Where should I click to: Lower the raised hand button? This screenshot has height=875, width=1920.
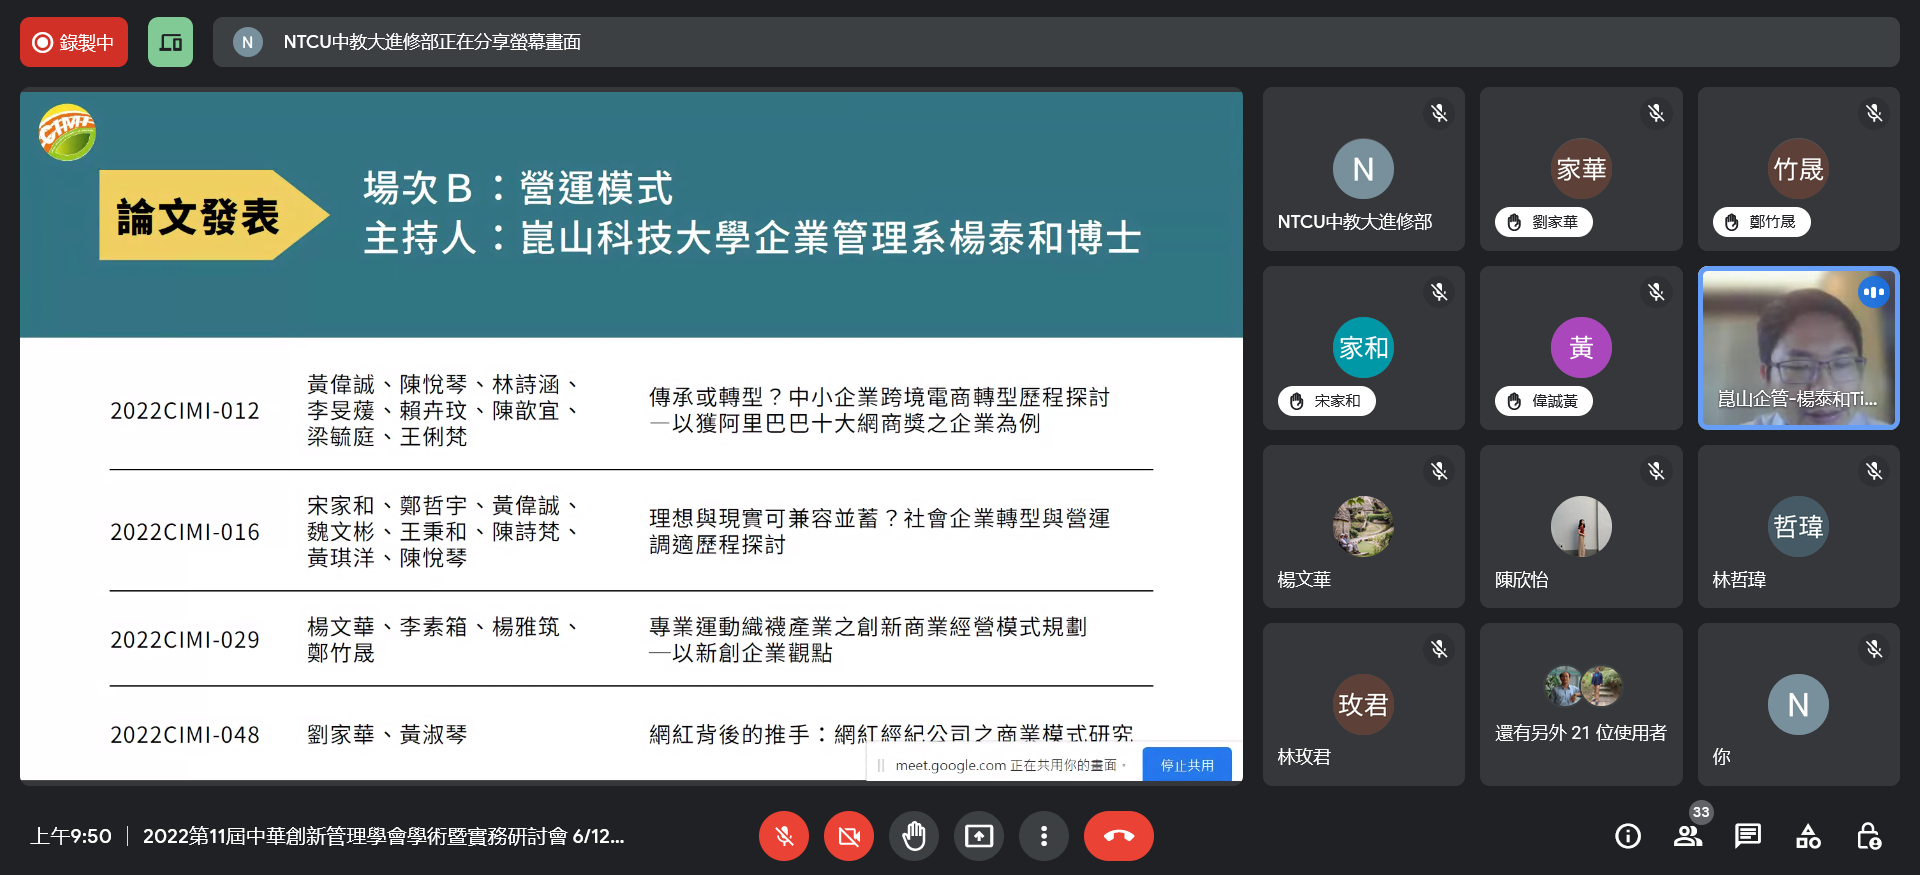914,836
